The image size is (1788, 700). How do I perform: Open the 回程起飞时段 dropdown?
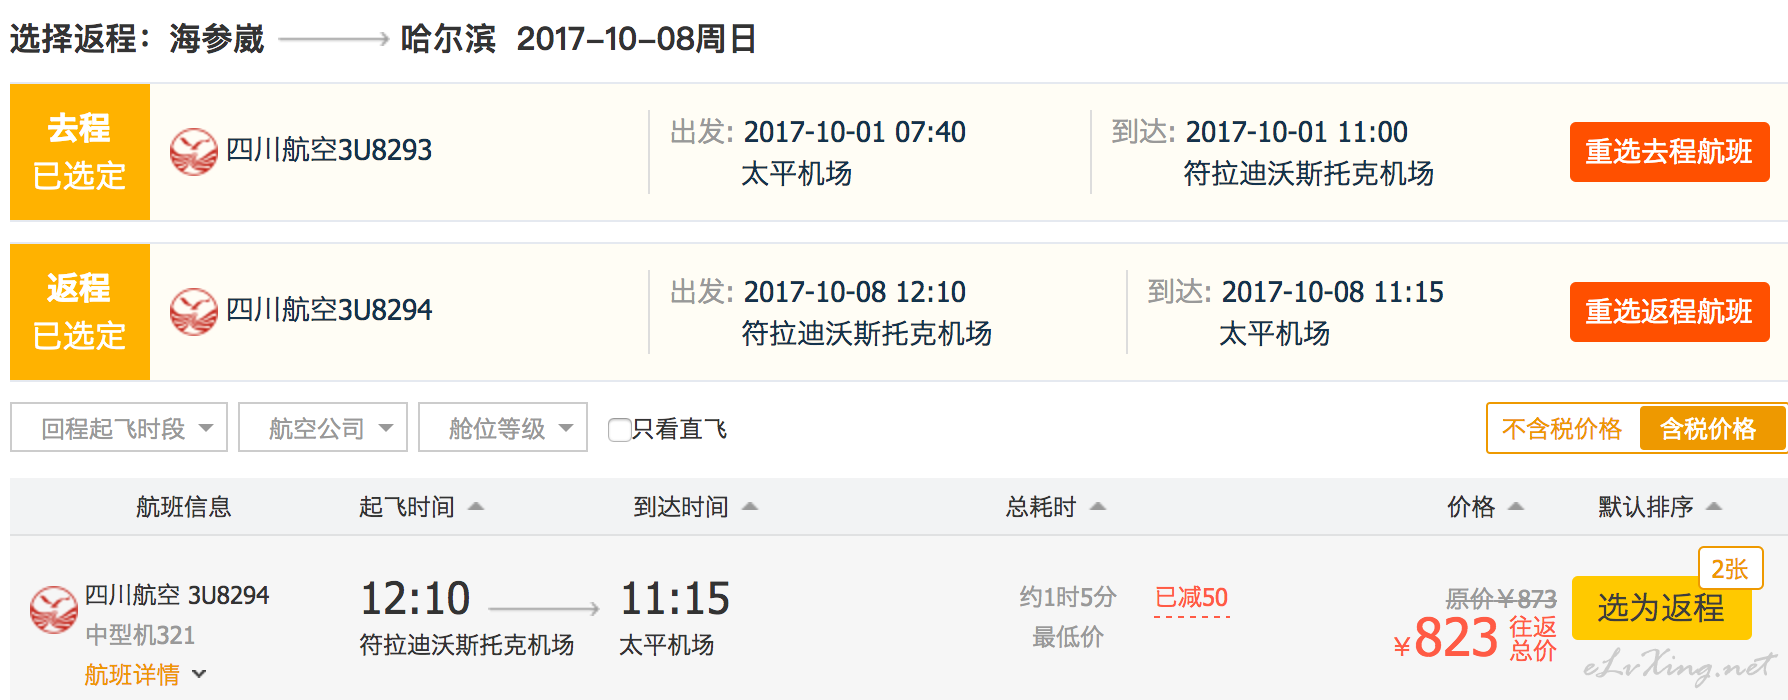tap(119, 428)
